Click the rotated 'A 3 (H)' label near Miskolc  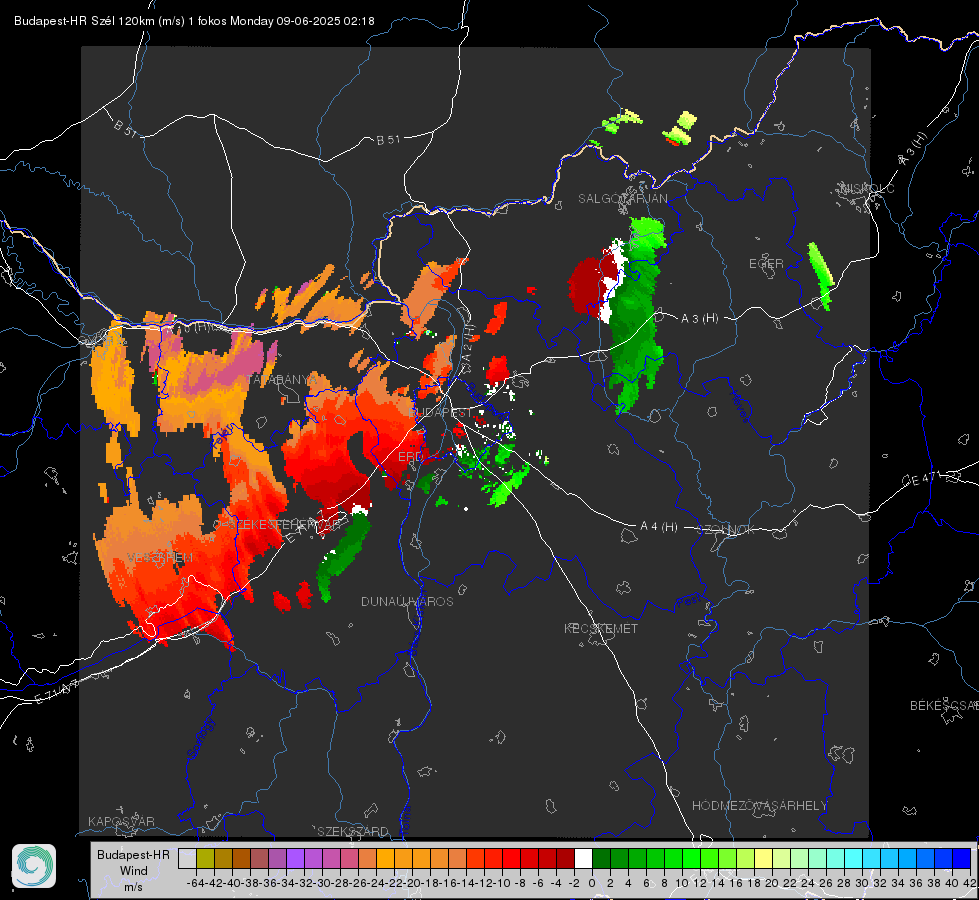click(x=913, y=149)
